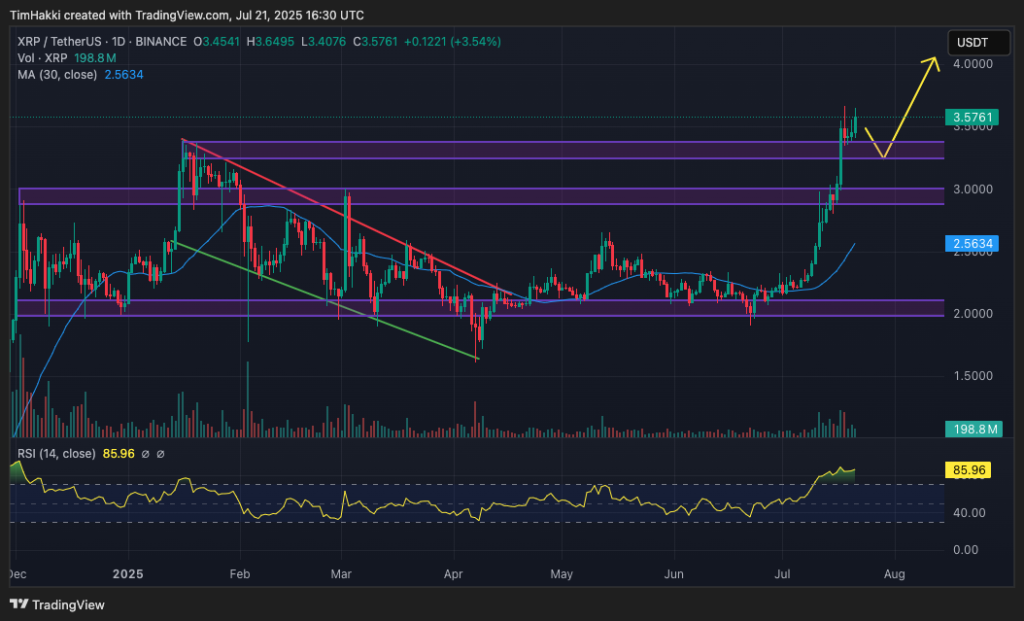Select the Vol · XRP indicator legend

pos(39,57)
